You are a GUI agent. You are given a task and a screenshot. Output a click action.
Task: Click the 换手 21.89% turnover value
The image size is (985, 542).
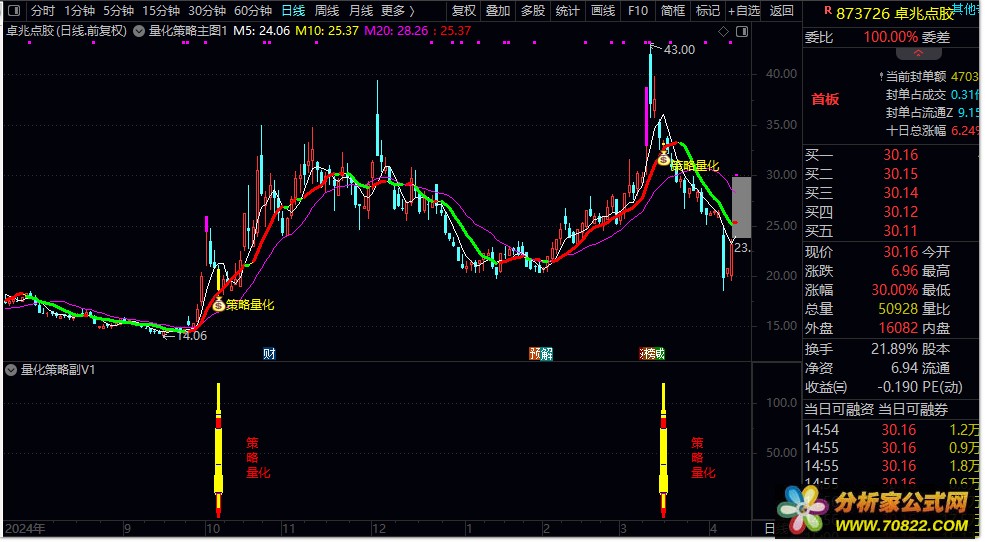(x=894, y=349)
